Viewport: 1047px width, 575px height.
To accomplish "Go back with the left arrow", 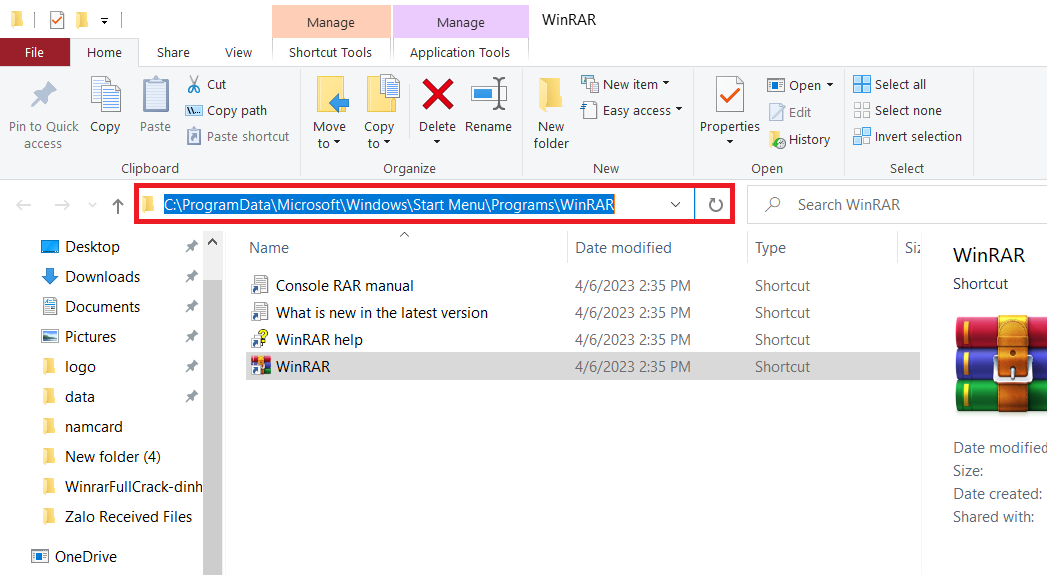I will [x=24, y=205].
